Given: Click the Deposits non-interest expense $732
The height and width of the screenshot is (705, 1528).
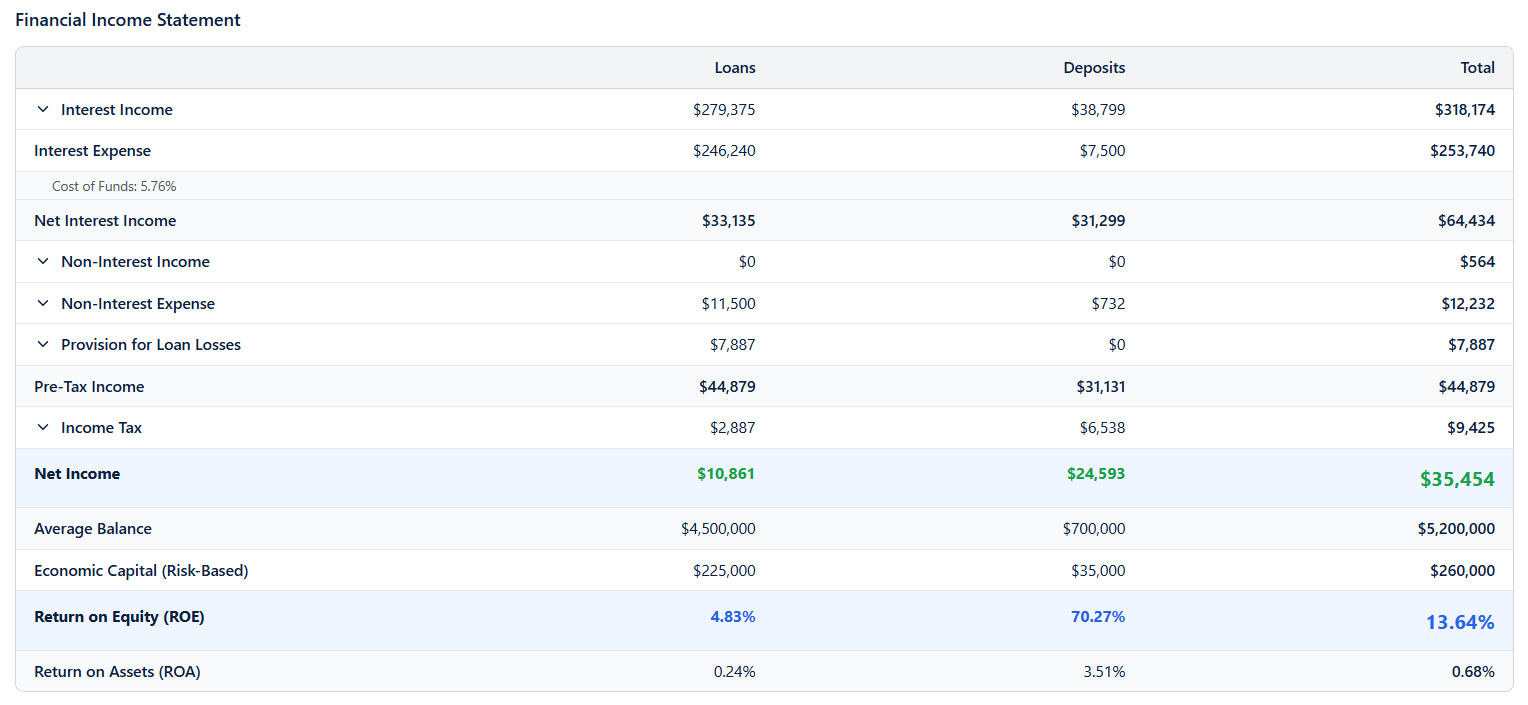Looking at the screenshot, I should [x=1108, y=304].
